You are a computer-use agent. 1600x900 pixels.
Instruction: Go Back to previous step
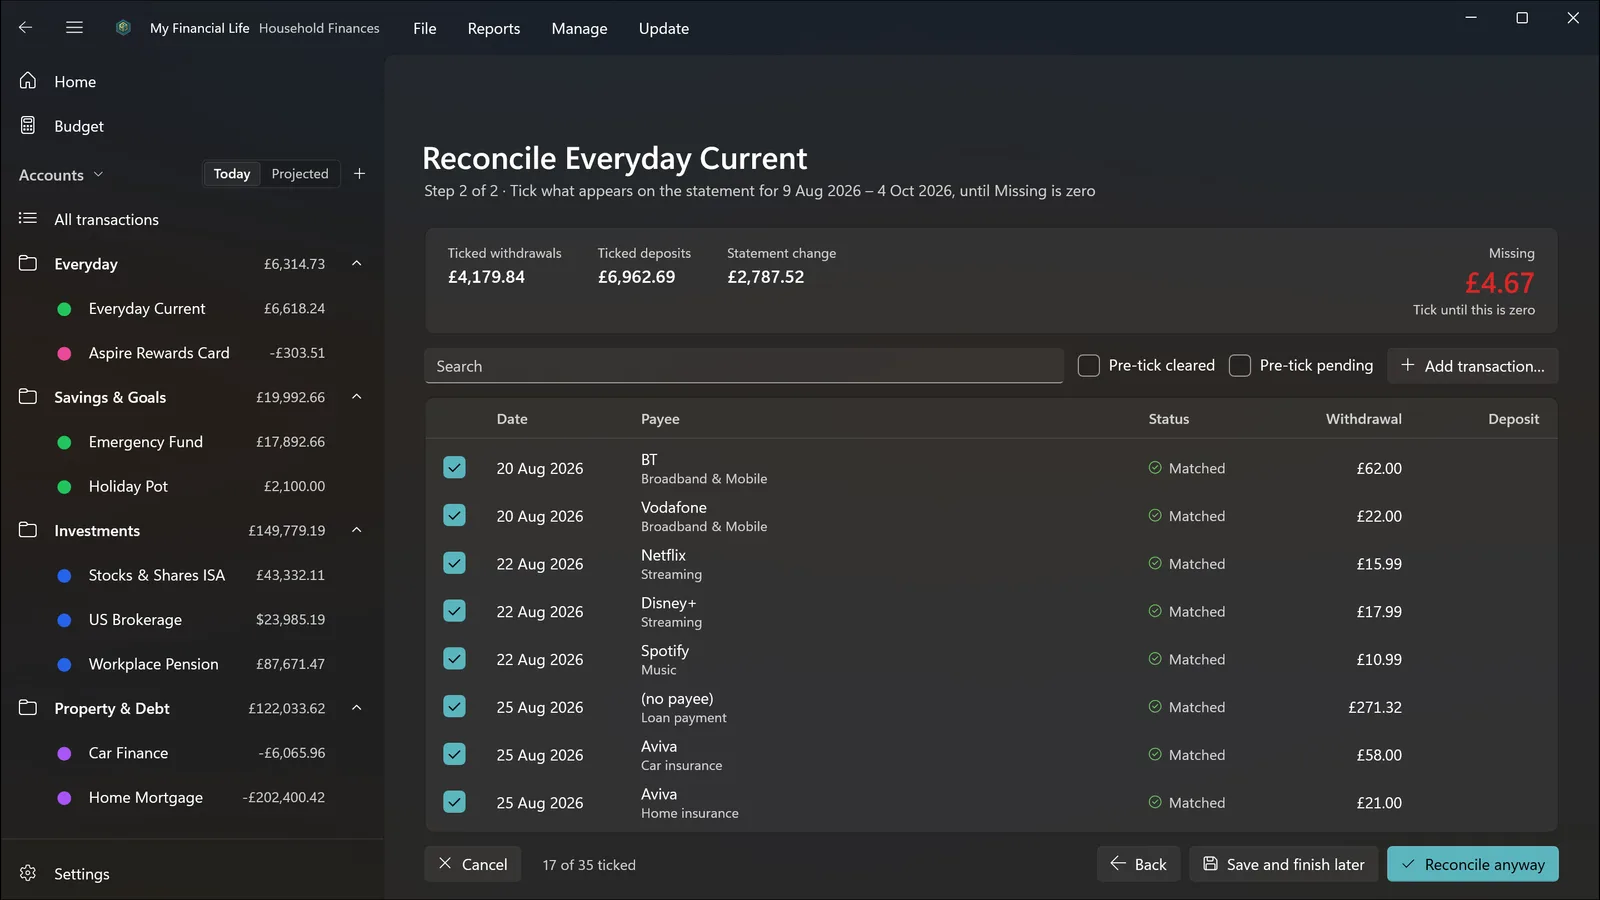tap(1138, 864)
